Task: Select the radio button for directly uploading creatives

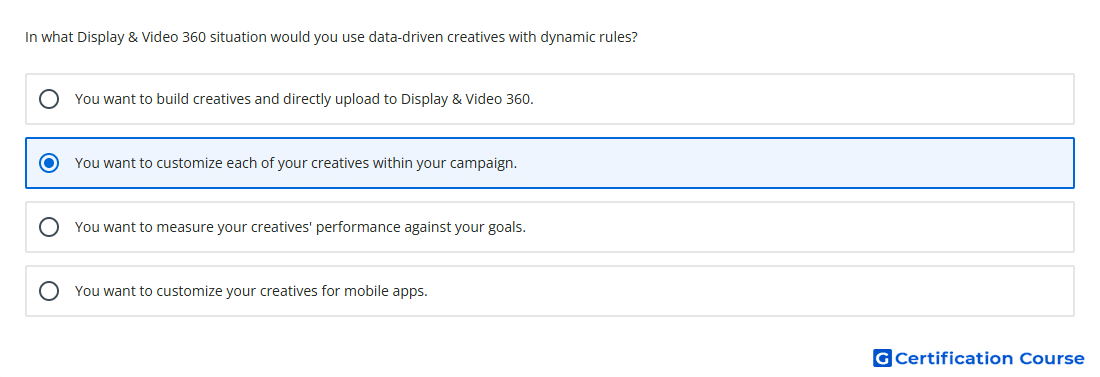Action: point(49,99)
